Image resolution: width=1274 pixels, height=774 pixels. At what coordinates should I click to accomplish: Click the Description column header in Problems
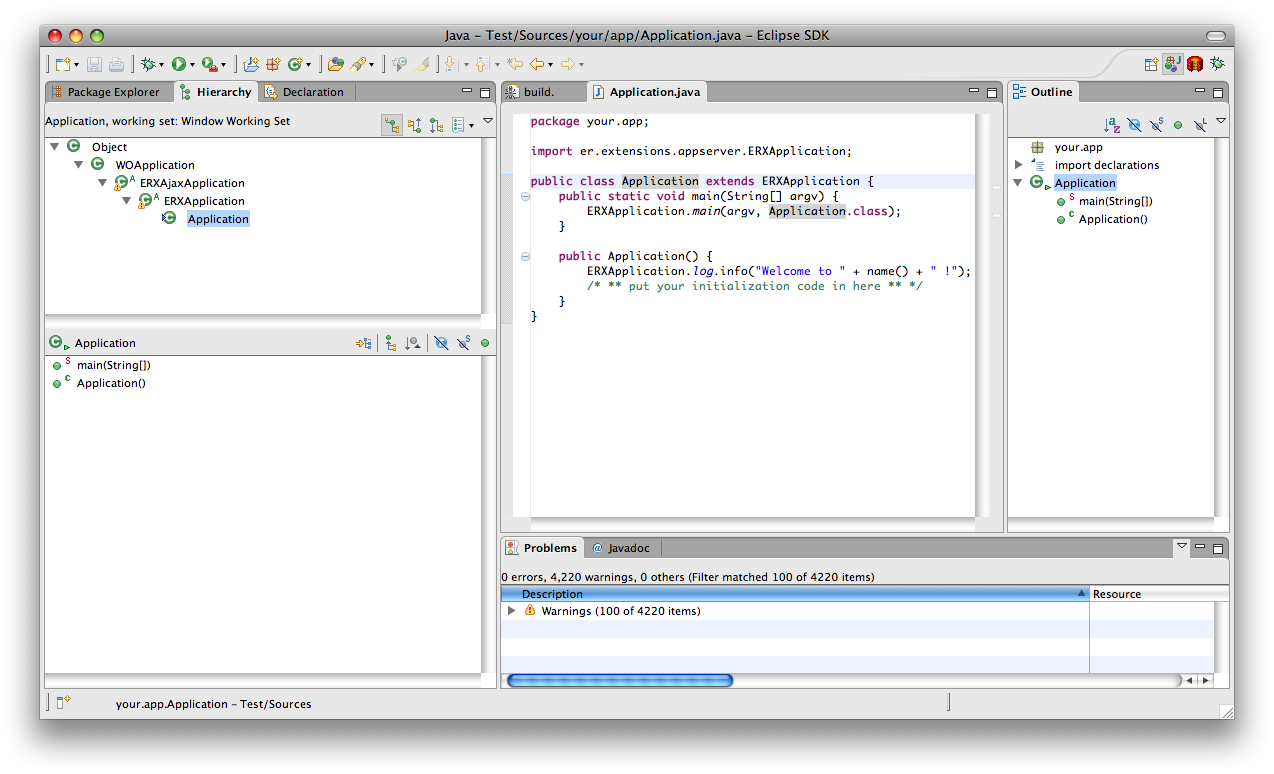pos(552,594)
